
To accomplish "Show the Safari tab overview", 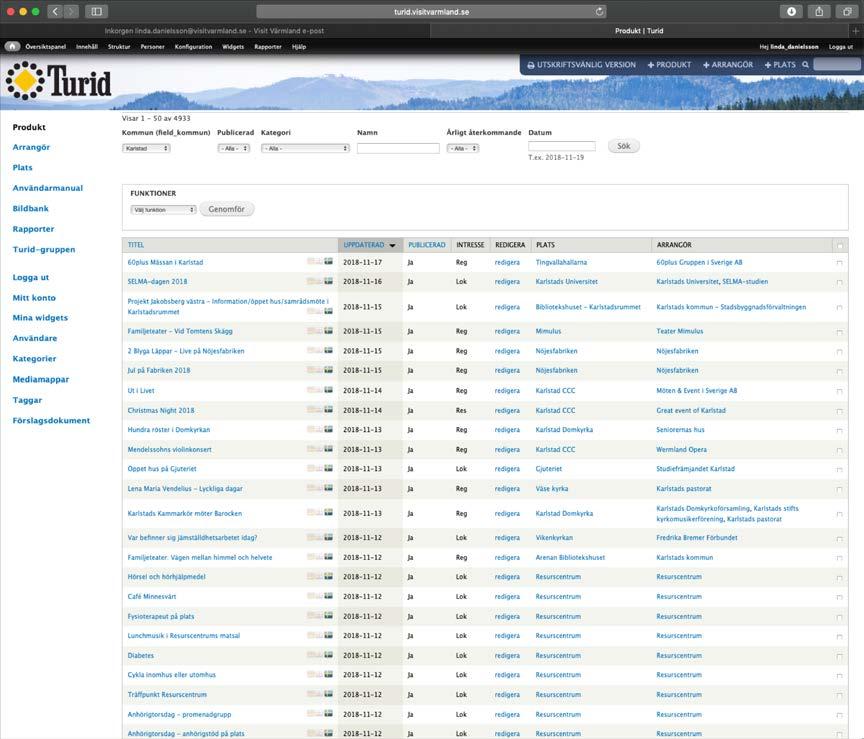I will (847, 12).
